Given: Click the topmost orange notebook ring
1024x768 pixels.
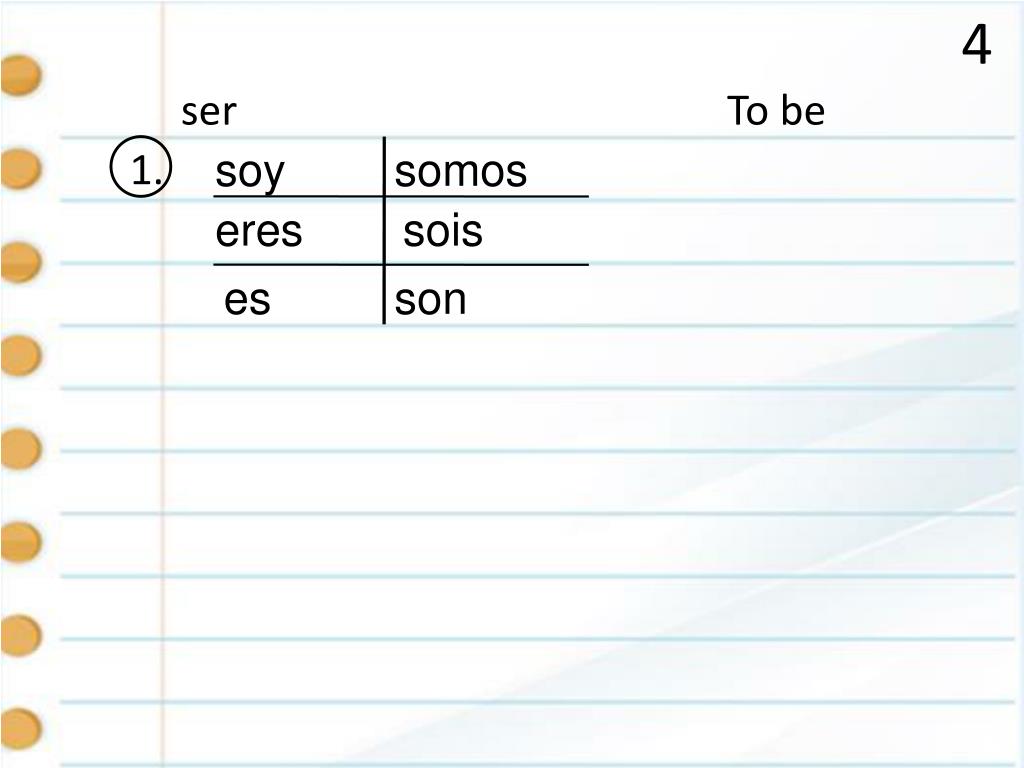Looking at the screenshot, I should click(x=21, y=75).
